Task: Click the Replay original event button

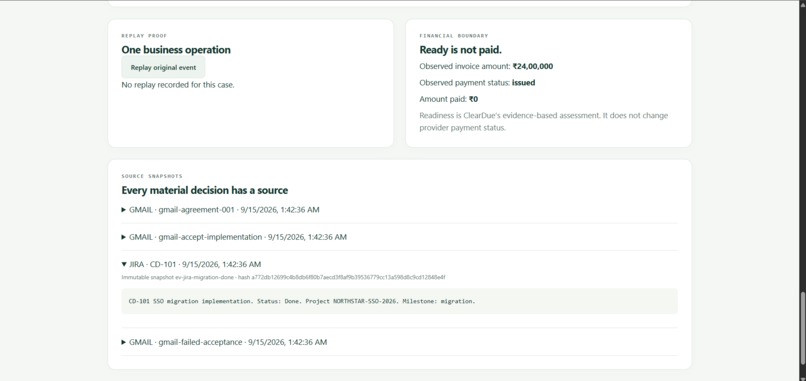Action: coord(163,67)
